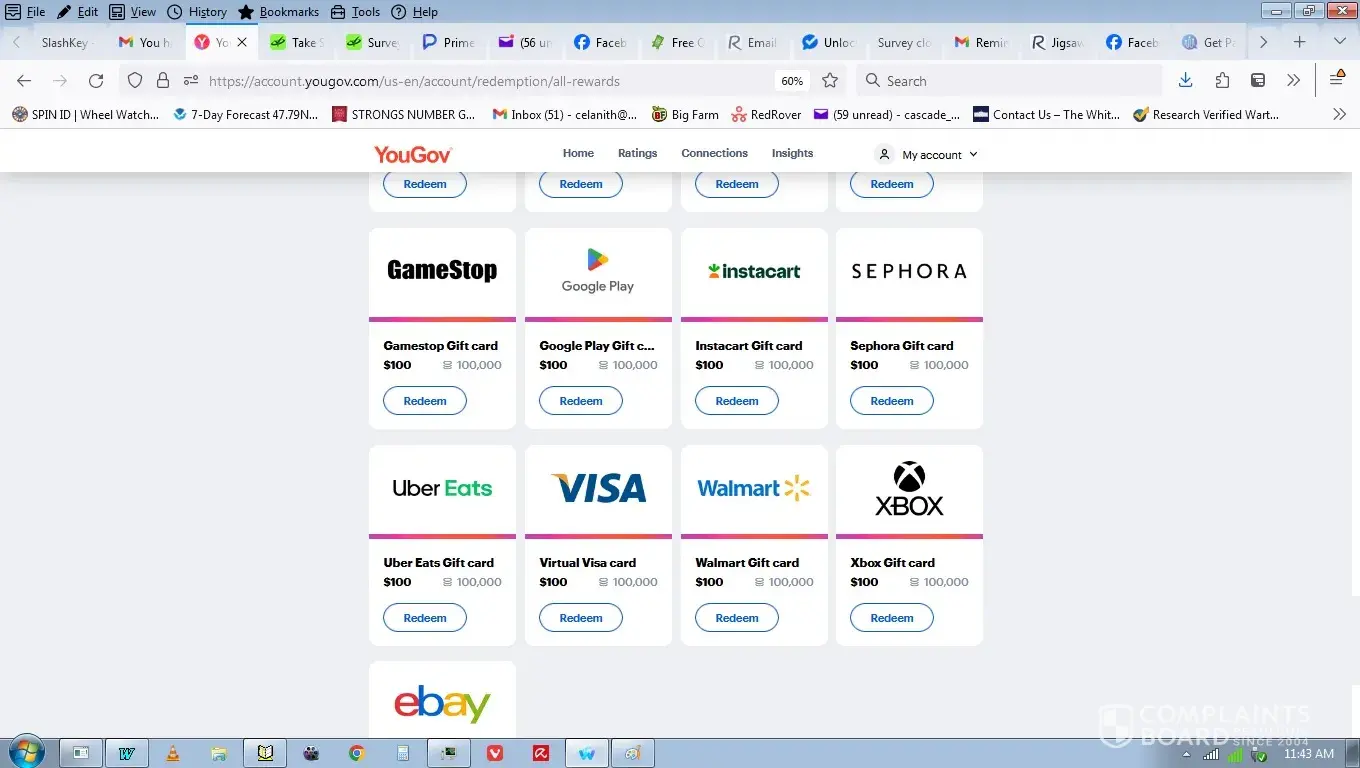This screenshot has width=1360, height=768.
Task: Open the Firefox application menu
Action: tap(1337, 81)
